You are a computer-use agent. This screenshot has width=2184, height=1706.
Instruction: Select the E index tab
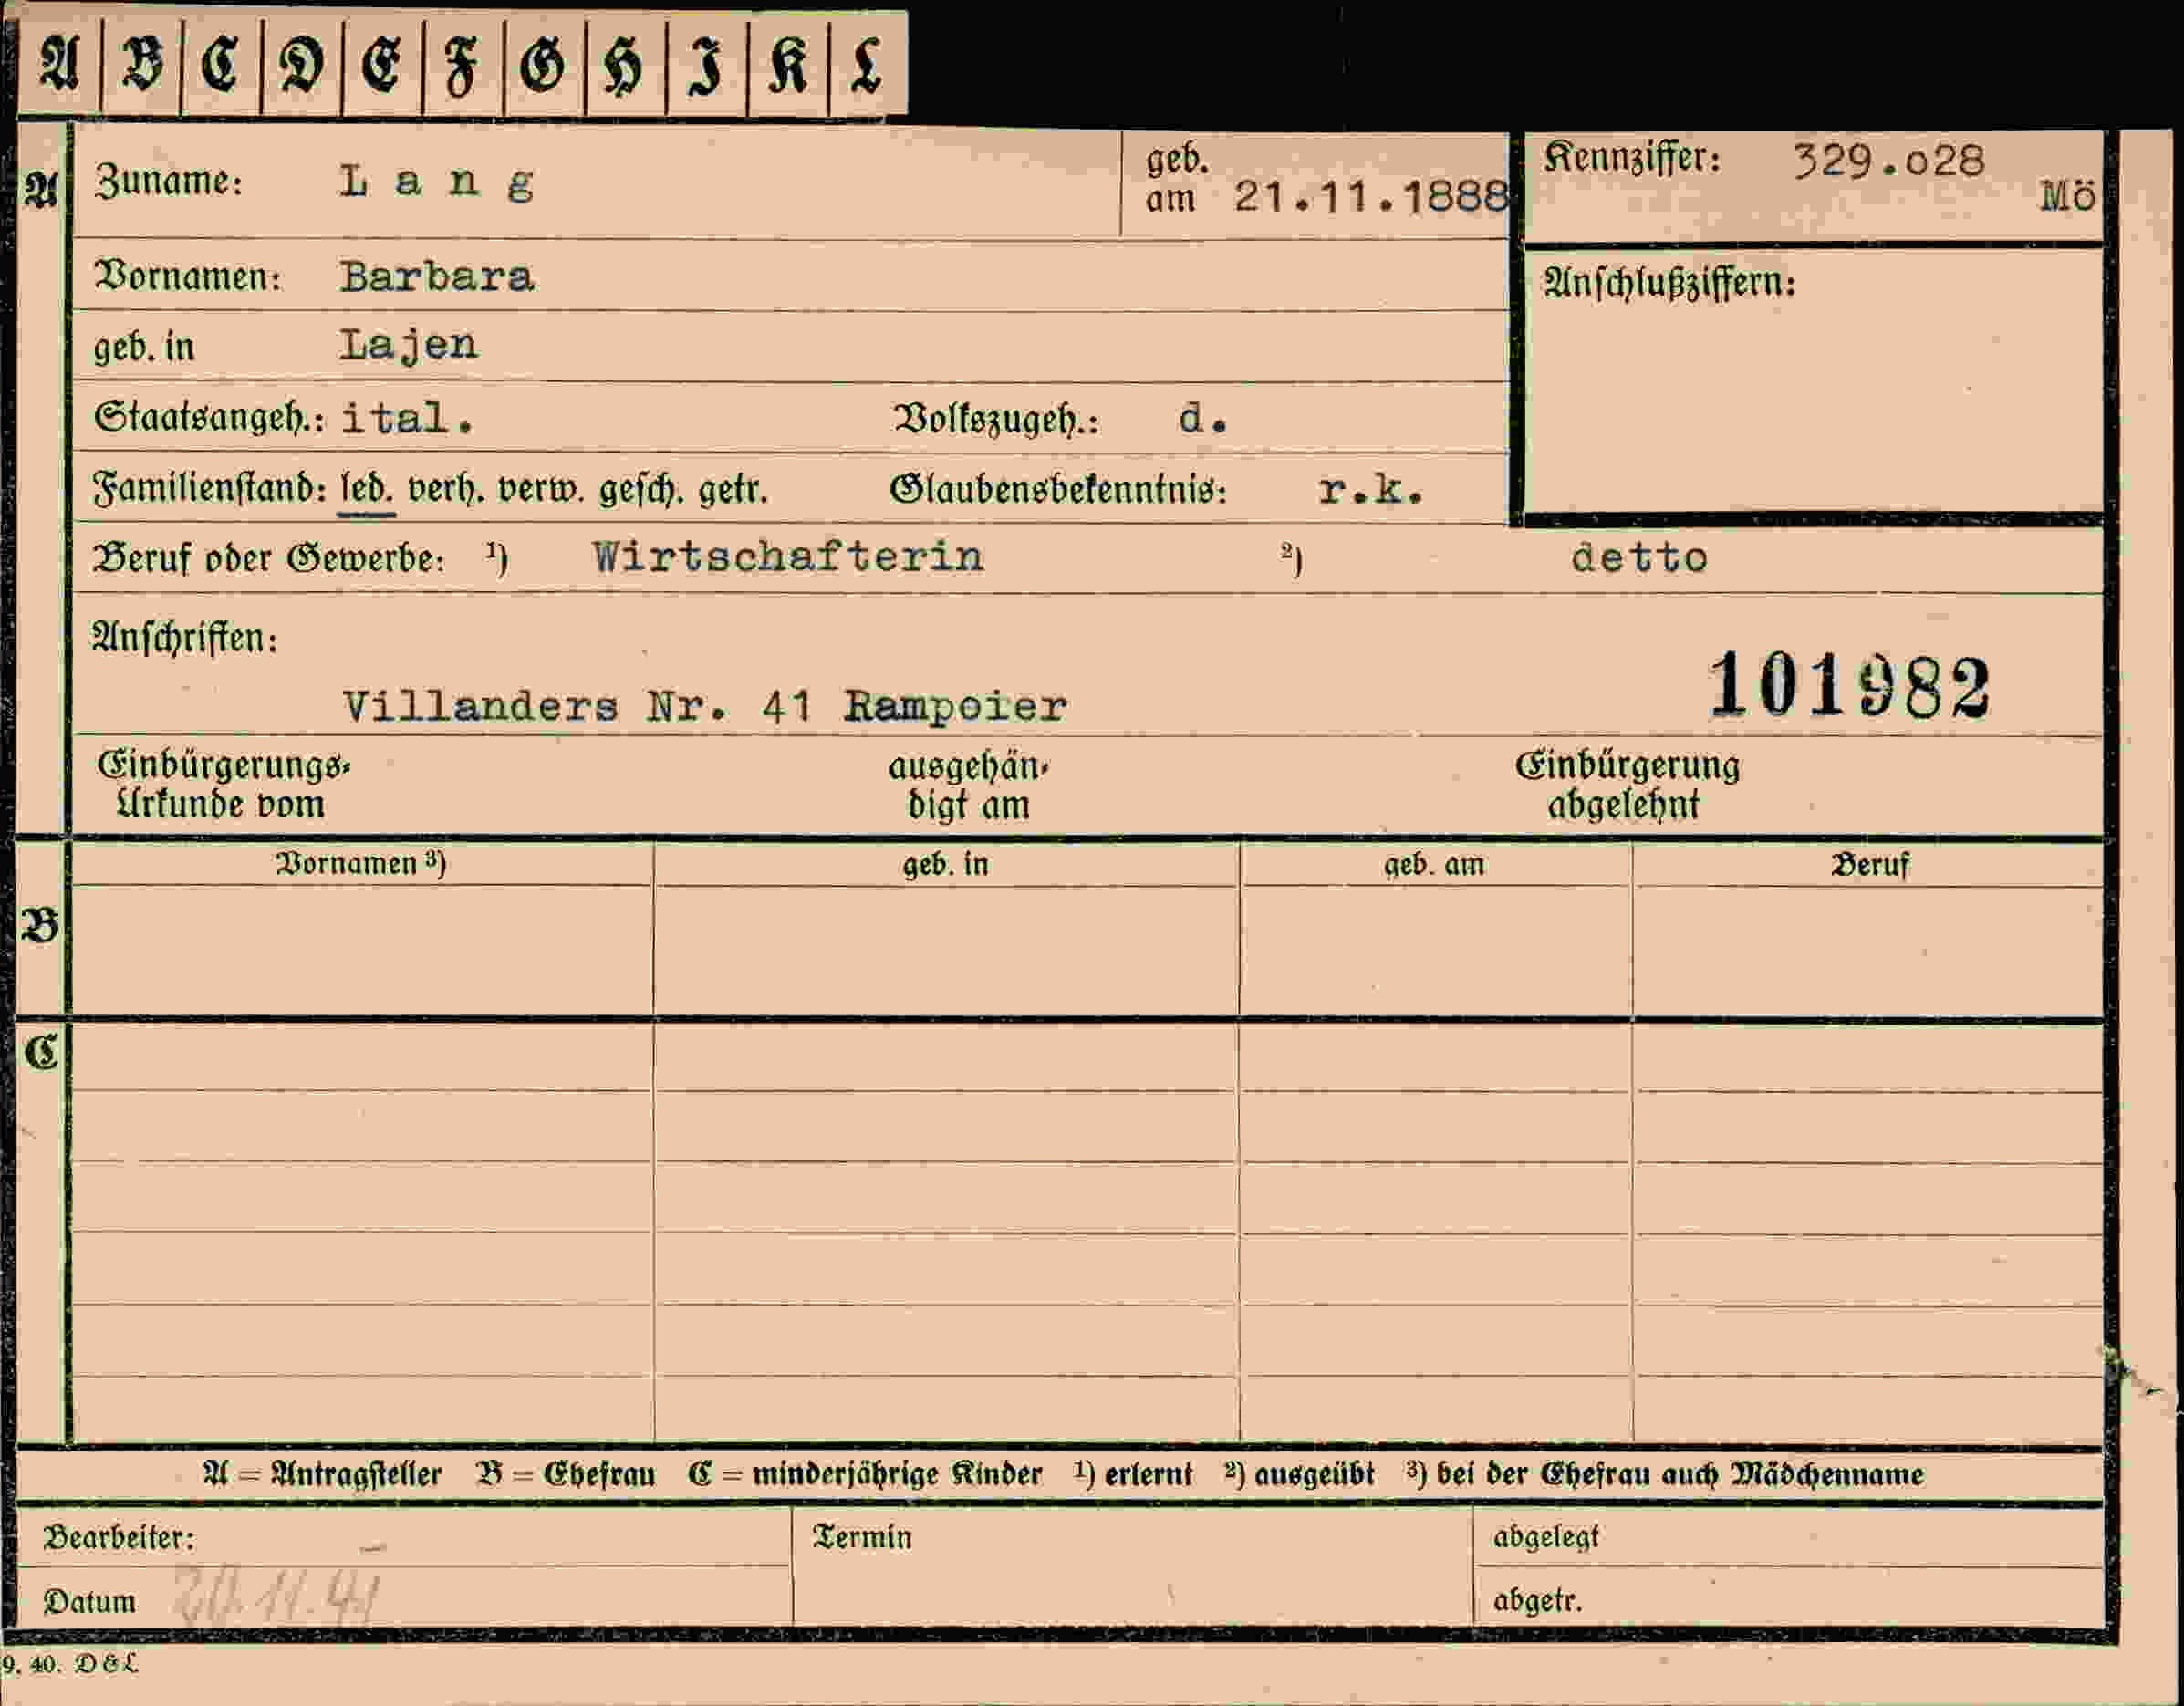[x=383, y=64]
